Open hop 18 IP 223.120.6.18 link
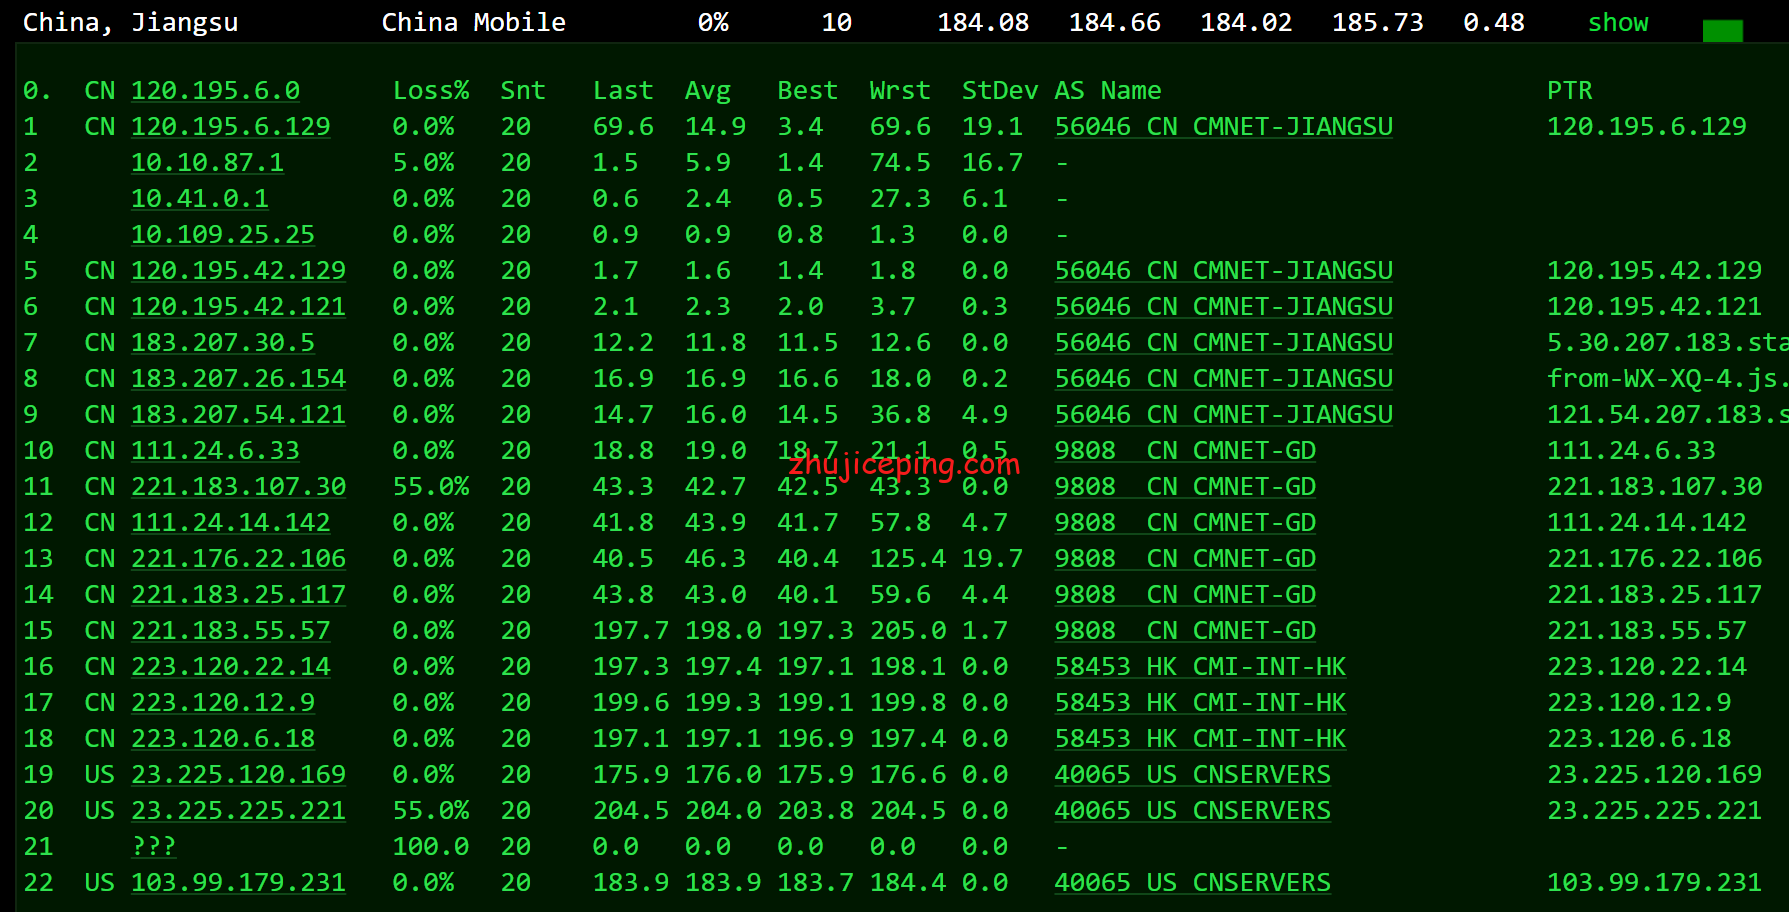The image size is (1789, 912). pos(223,738)
